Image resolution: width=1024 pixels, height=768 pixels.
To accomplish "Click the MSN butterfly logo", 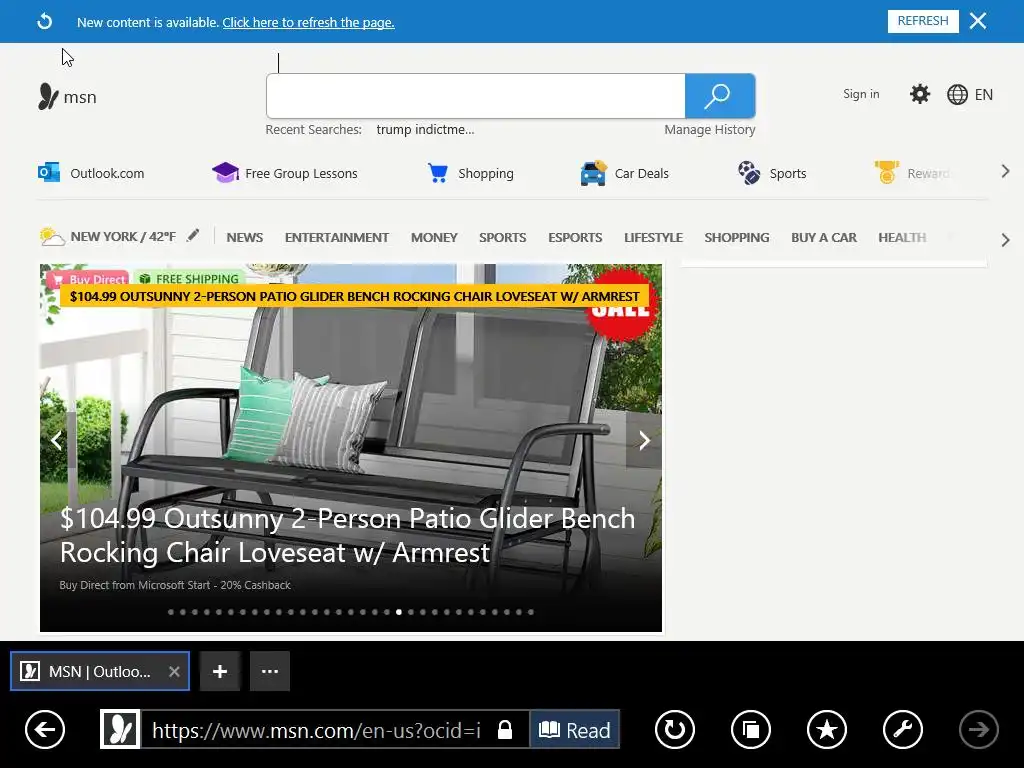I will pyautogui.click(x=48, y=97).
